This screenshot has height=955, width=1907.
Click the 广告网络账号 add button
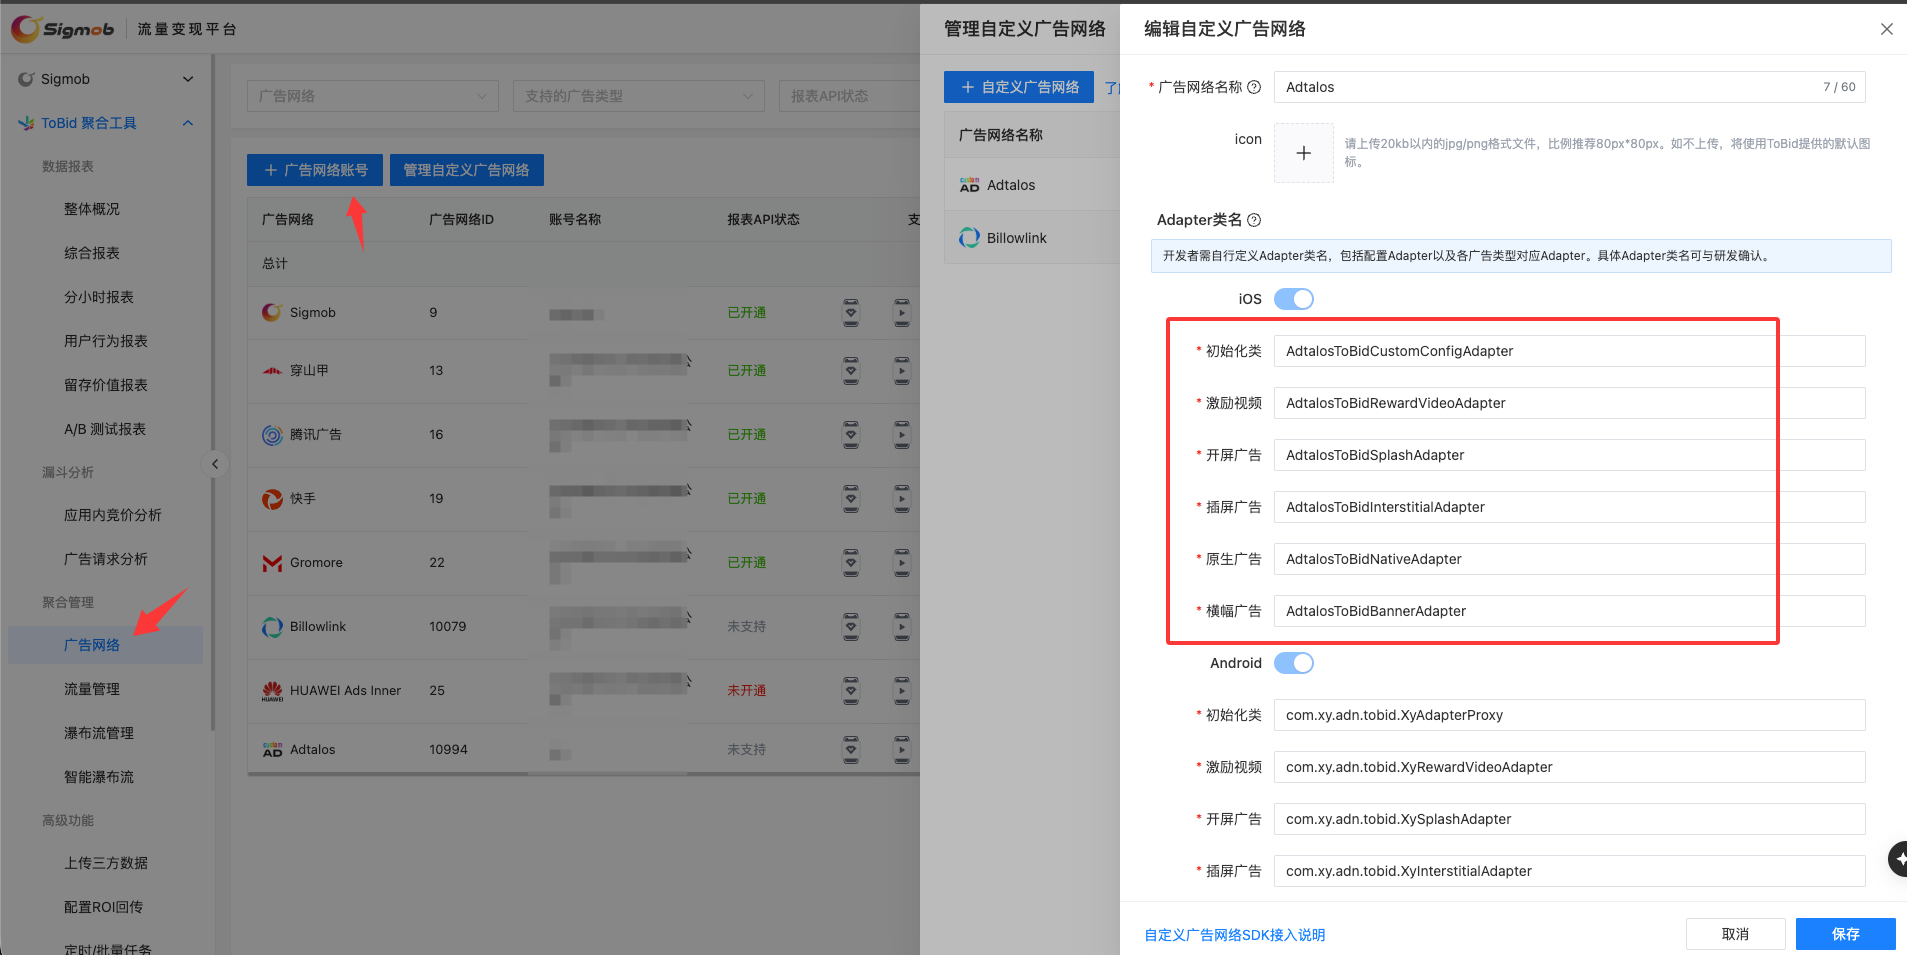(315, 170)
